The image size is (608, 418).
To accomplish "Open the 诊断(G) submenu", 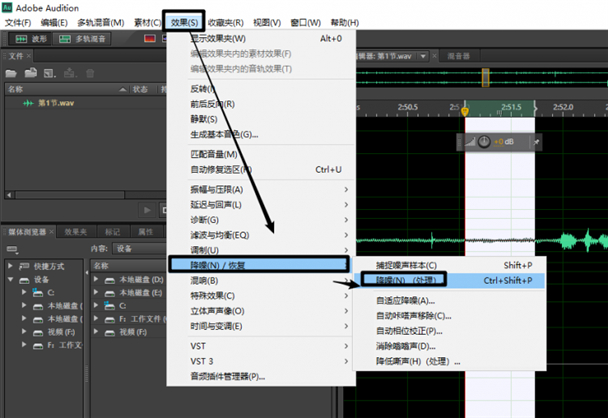I will click(x=261, y=220).
